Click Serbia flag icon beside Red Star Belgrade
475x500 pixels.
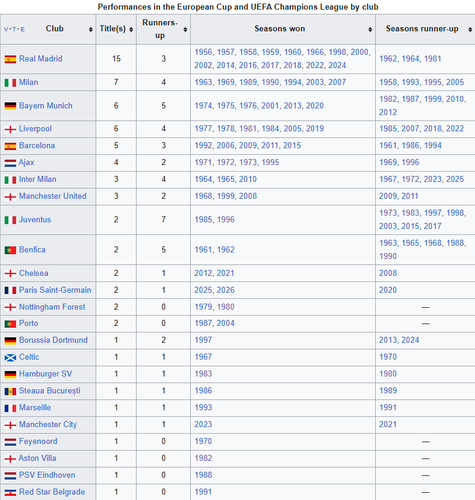(x=10, y=492)
